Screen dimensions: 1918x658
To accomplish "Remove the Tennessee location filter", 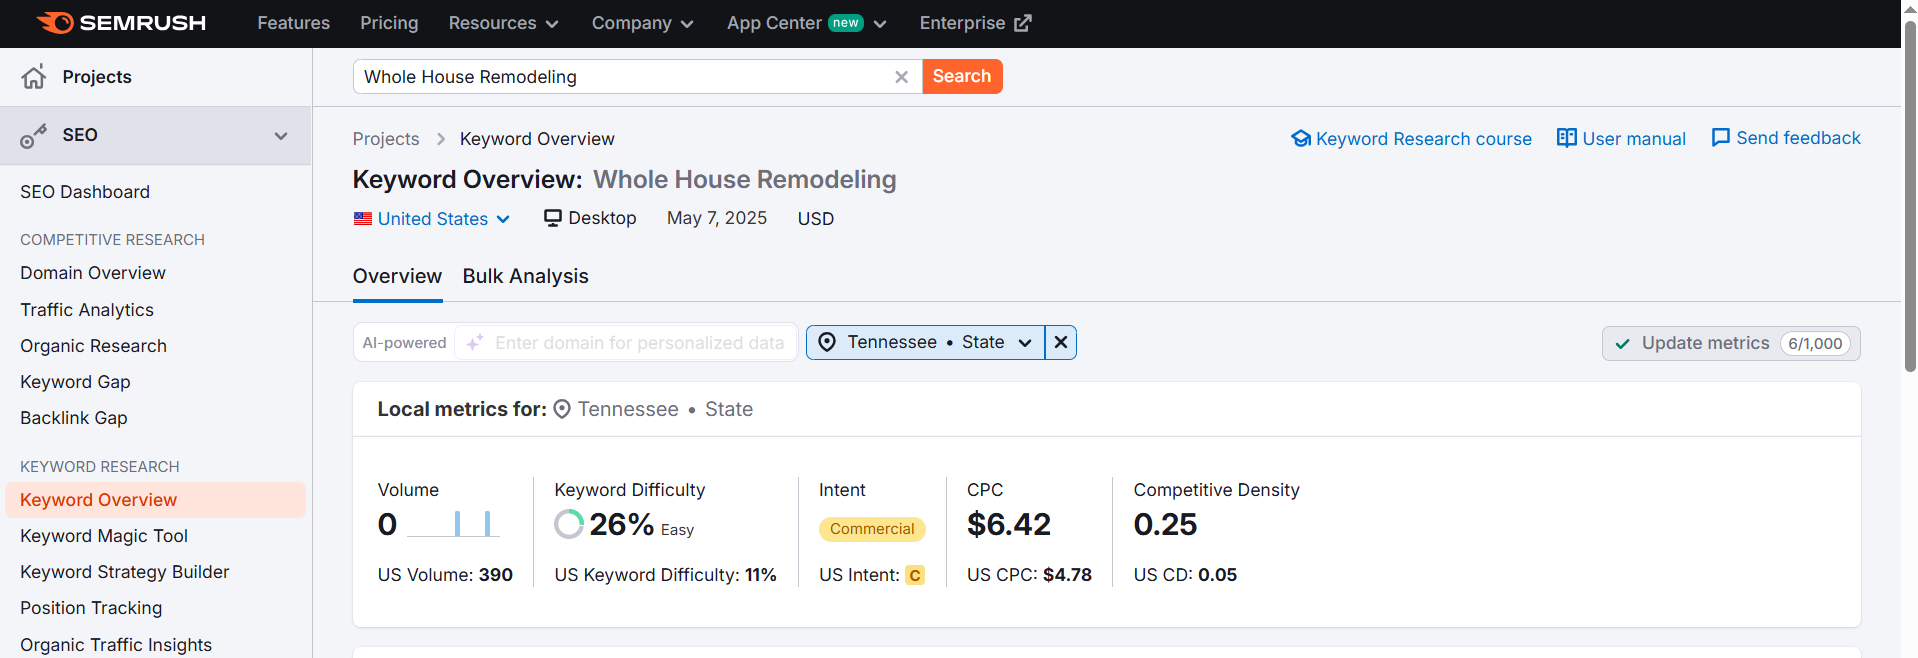I will click(1061, 342).
